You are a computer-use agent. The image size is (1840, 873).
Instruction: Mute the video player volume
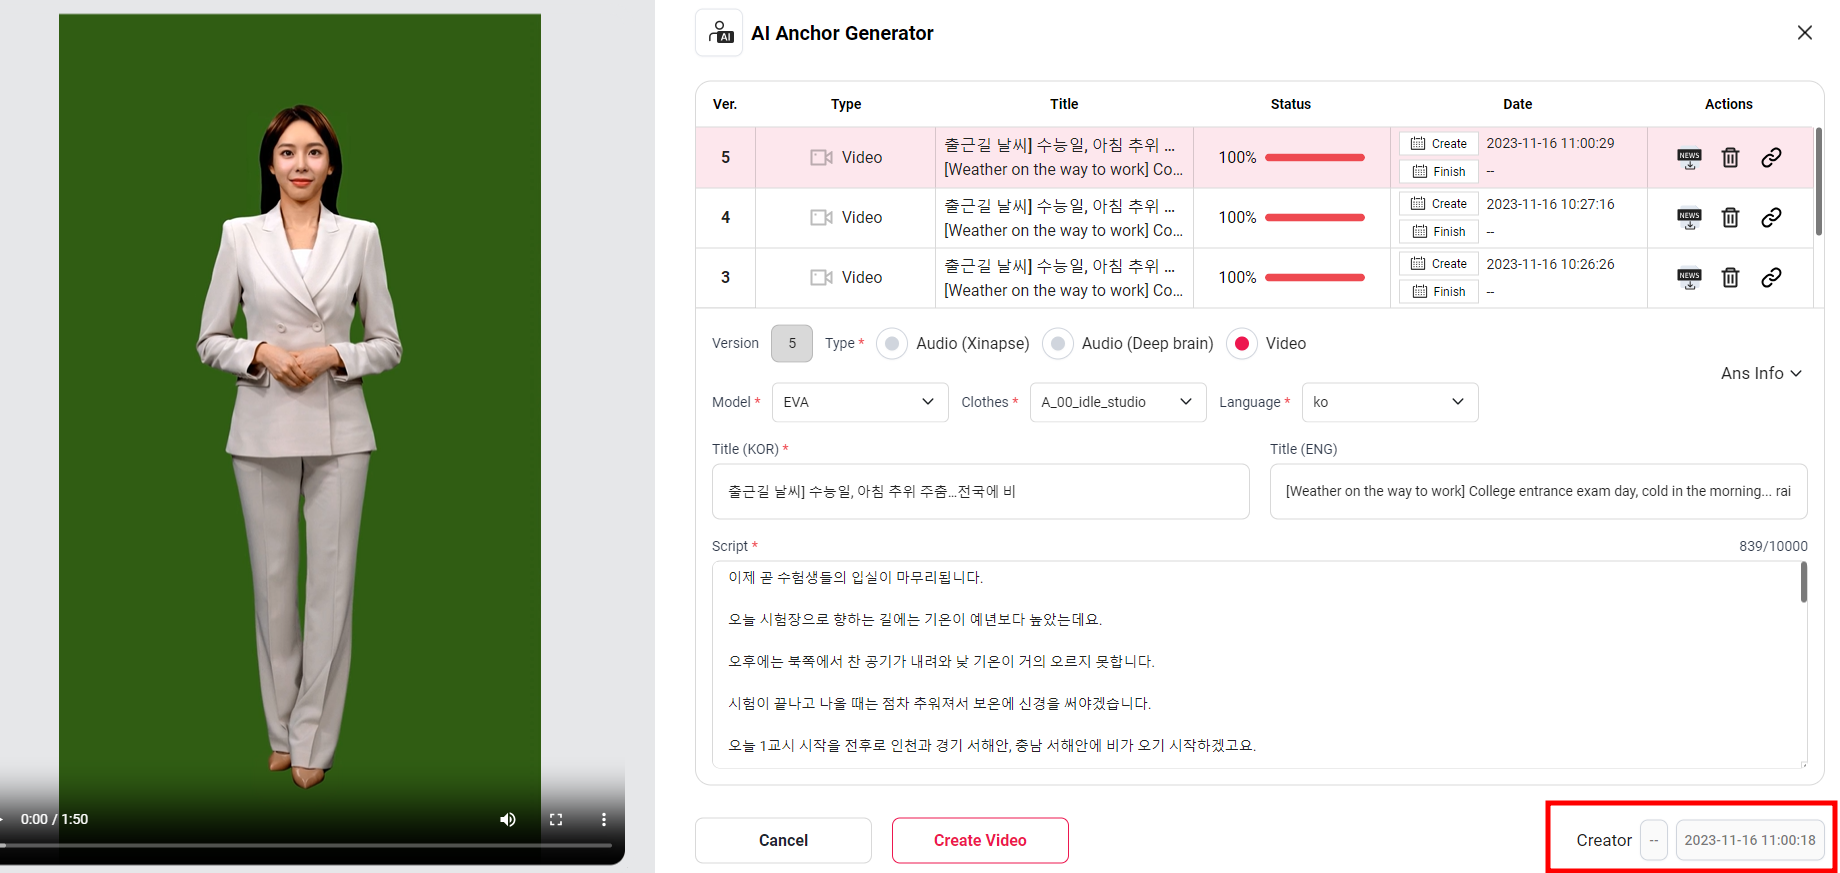click(508, 819)
